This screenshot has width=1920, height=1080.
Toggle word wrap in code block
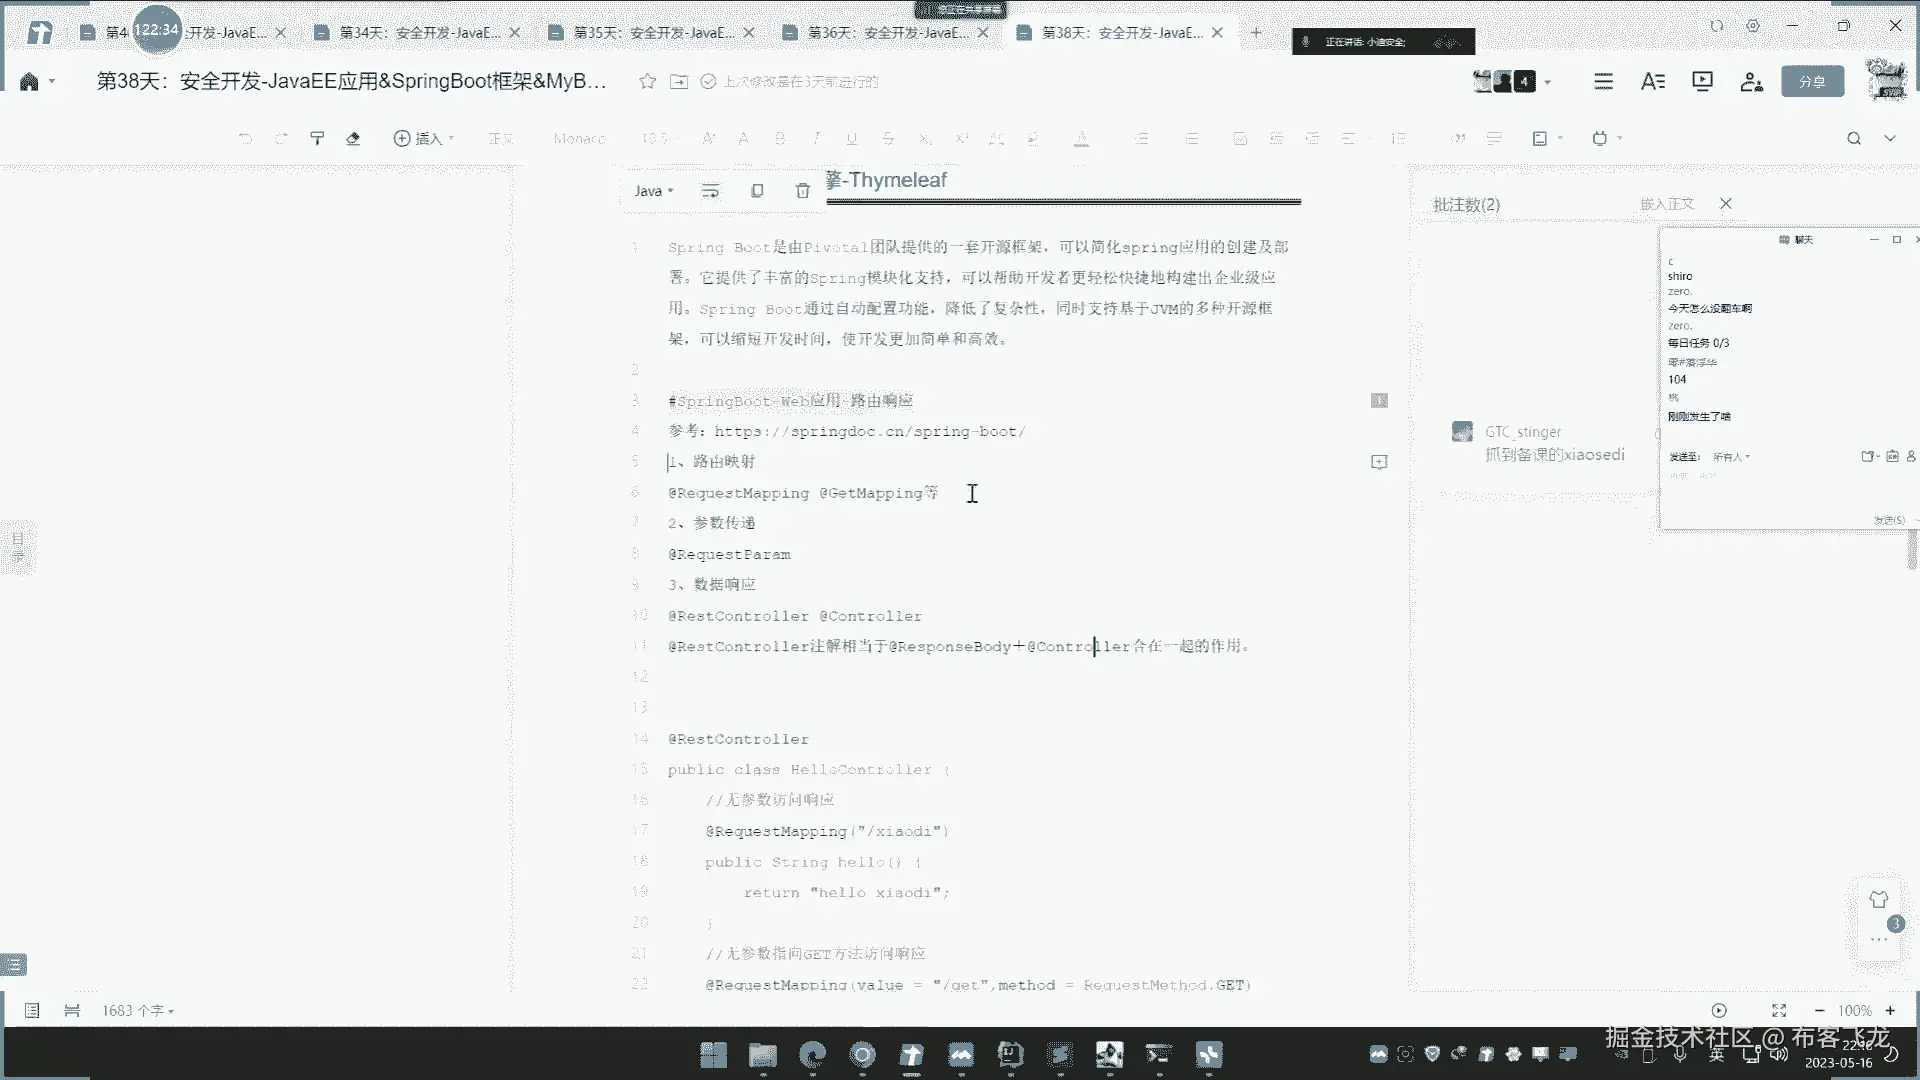[710, 191]
